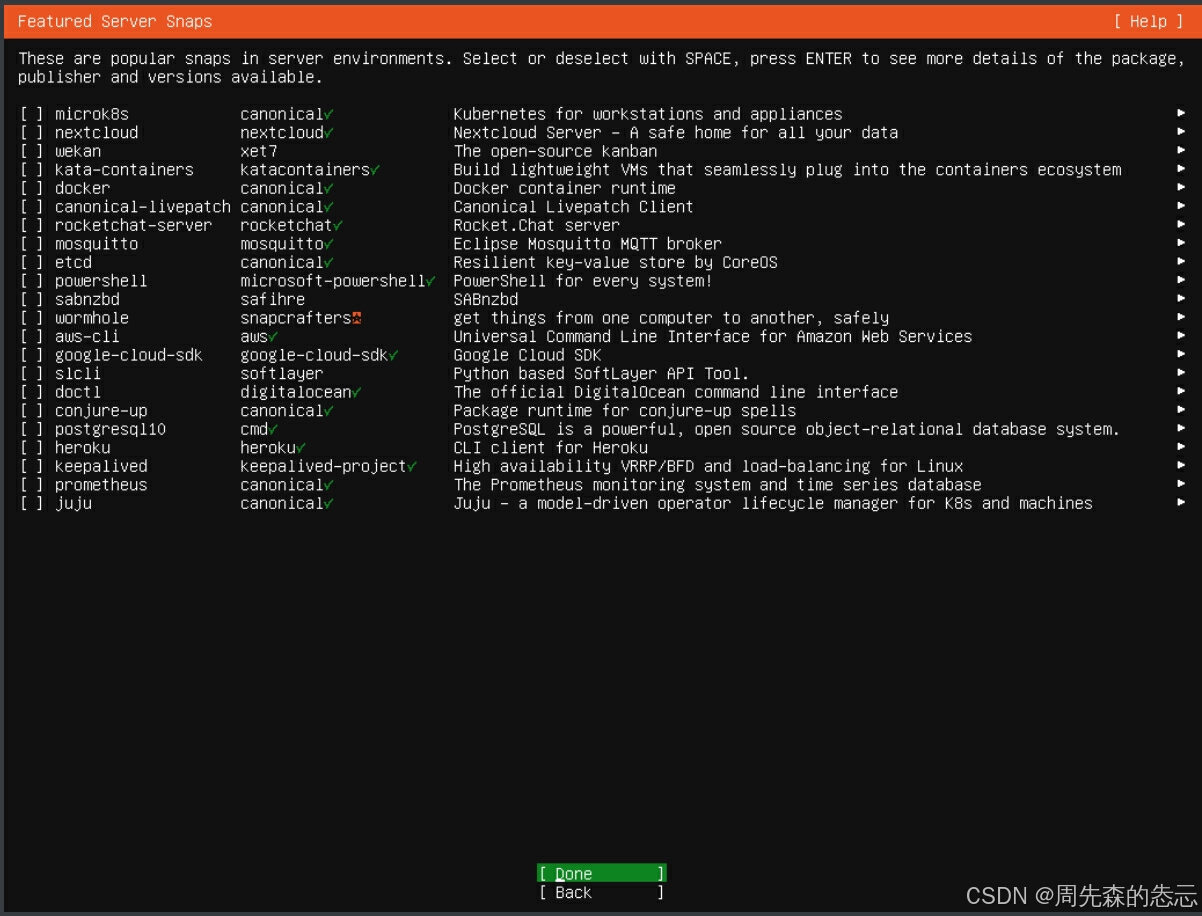Enable the aws-cli snap checkbox
Viewport: 1202px width, 916px height.
(x=32, y=336)
